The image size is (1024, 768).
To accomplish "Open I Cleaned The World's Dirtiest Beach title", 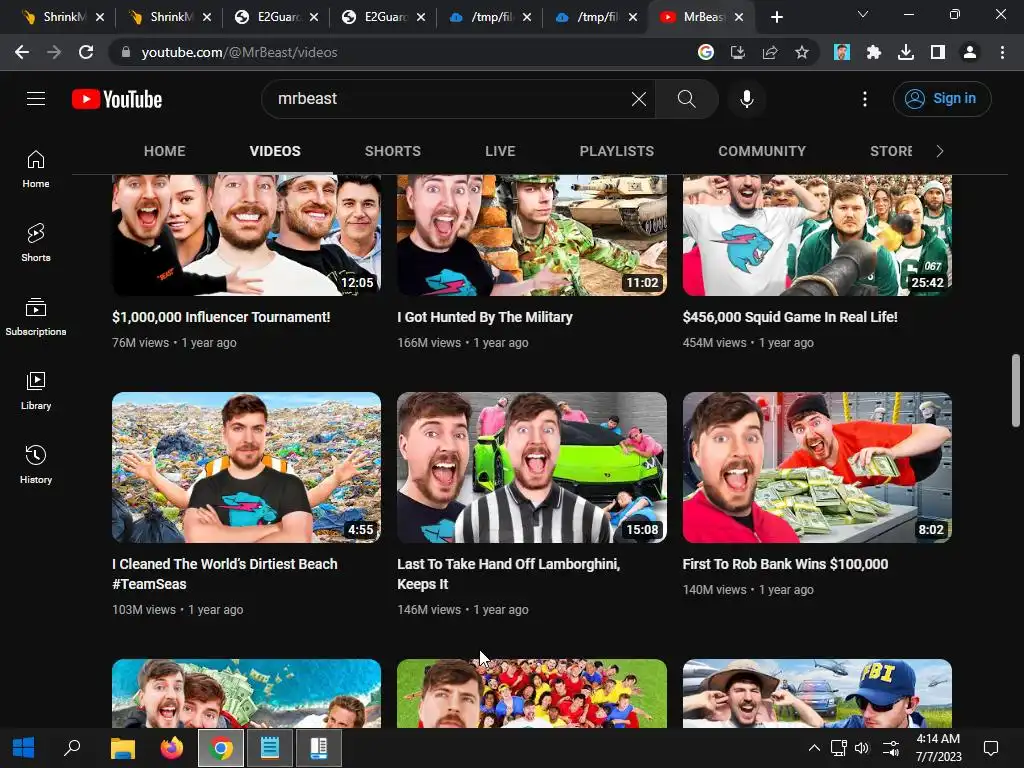I will point(225,573).
